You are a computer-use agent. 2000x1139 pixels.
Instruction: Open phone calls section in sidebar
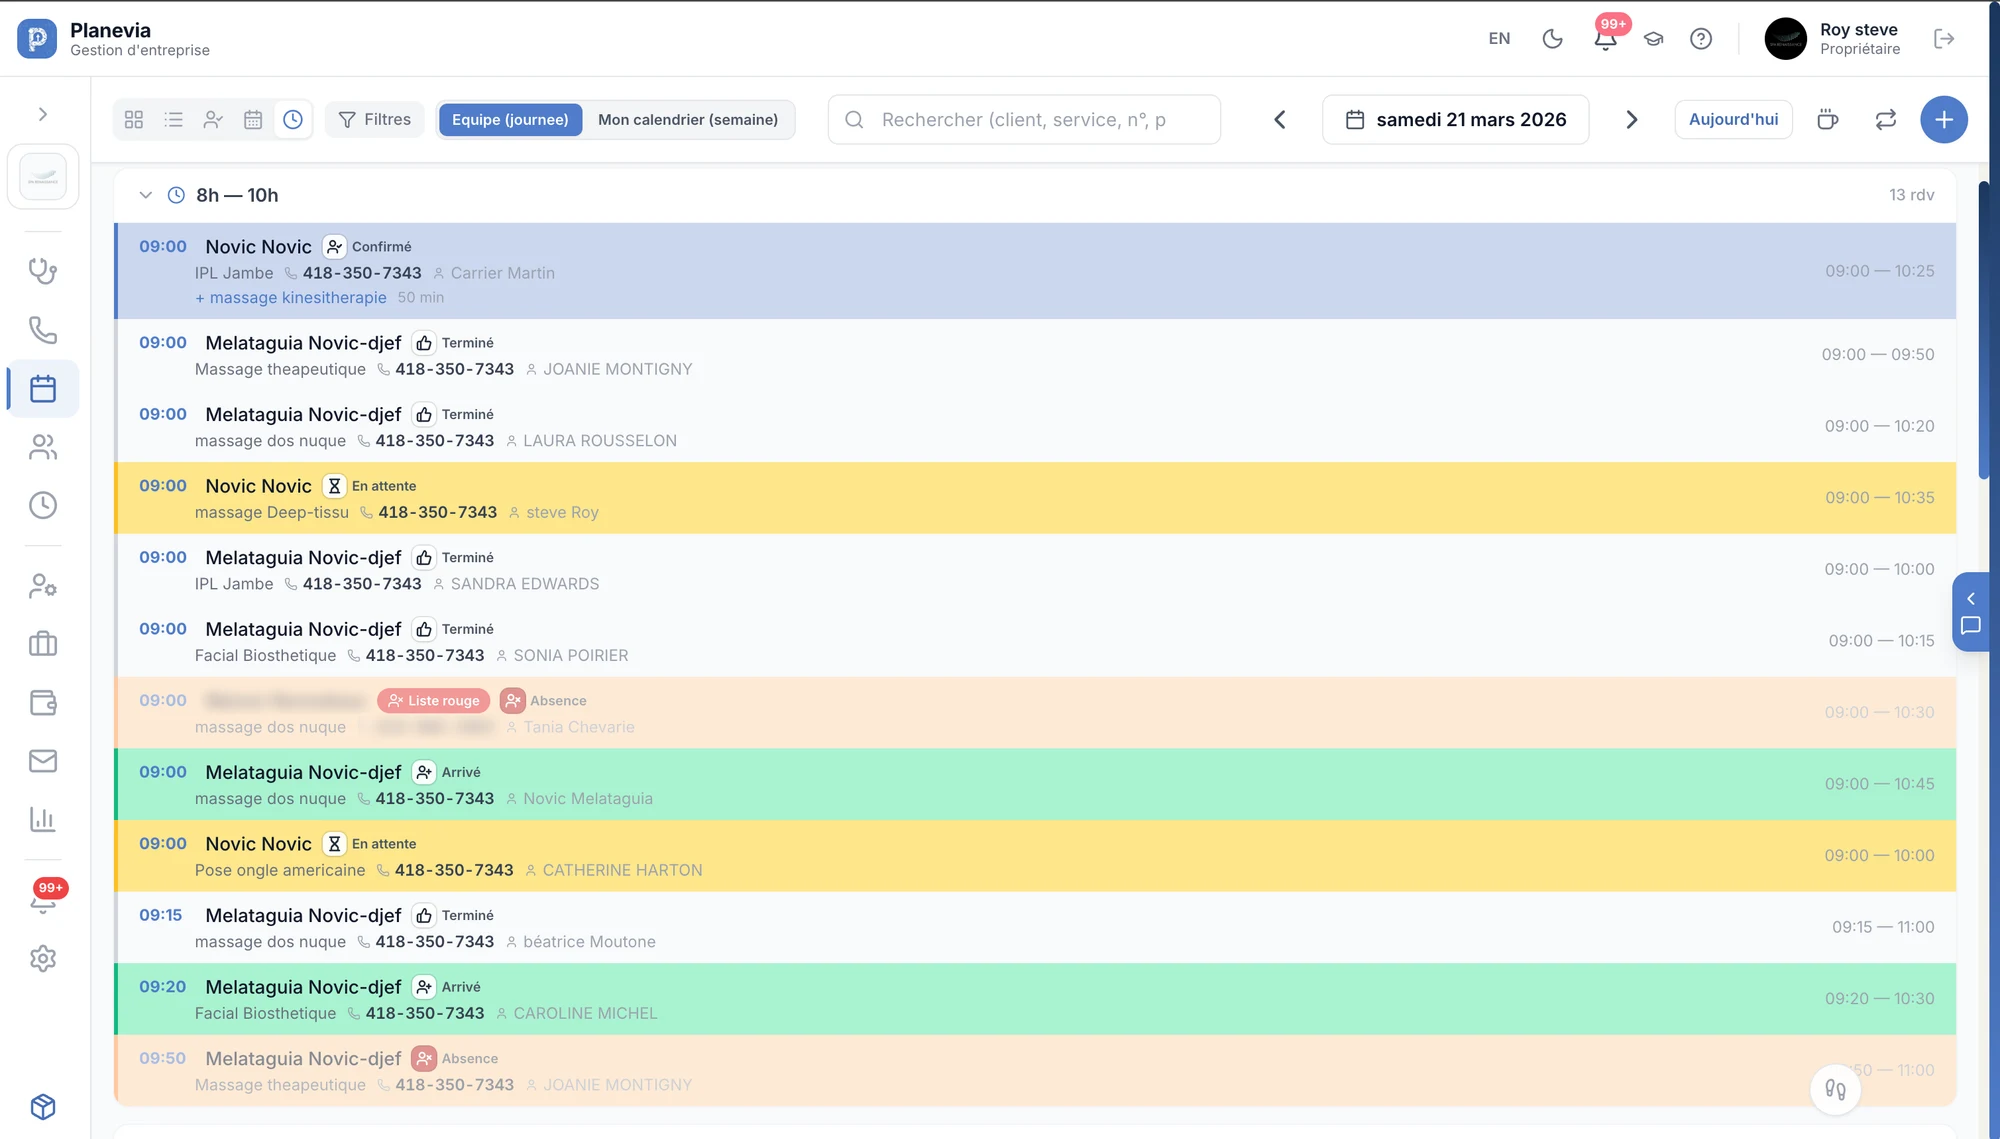coord(43,330)
